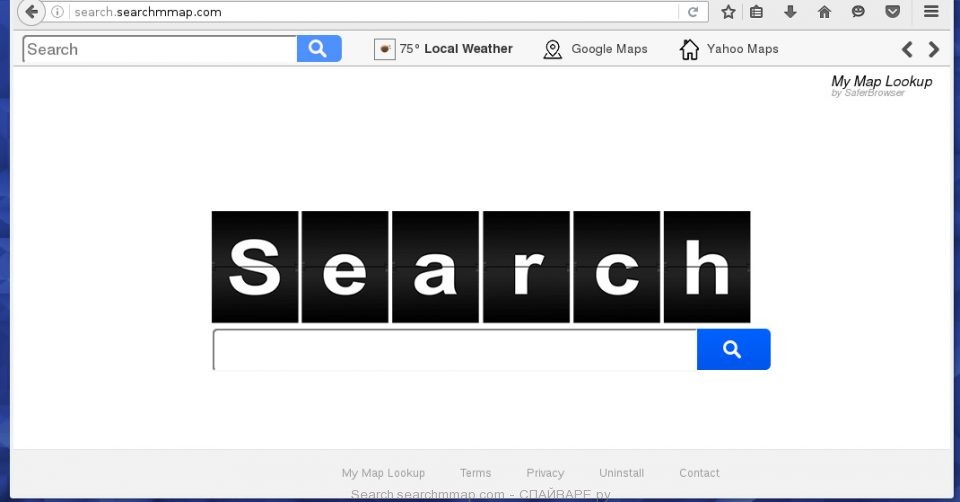Screen dimensions: 960x502
Task: Reload the page with the refresh icon
Action: [692, 12]
